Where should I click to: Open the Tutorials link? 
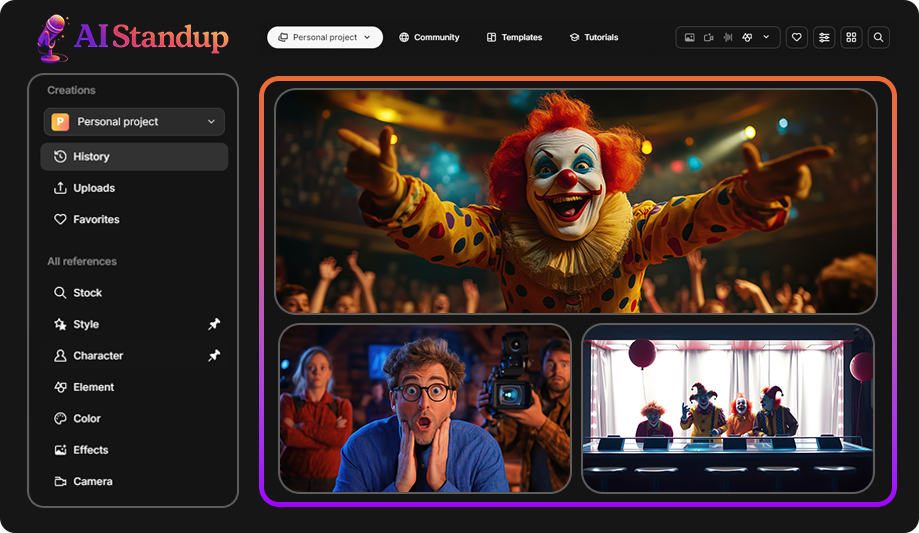click(x=594, y=37)
